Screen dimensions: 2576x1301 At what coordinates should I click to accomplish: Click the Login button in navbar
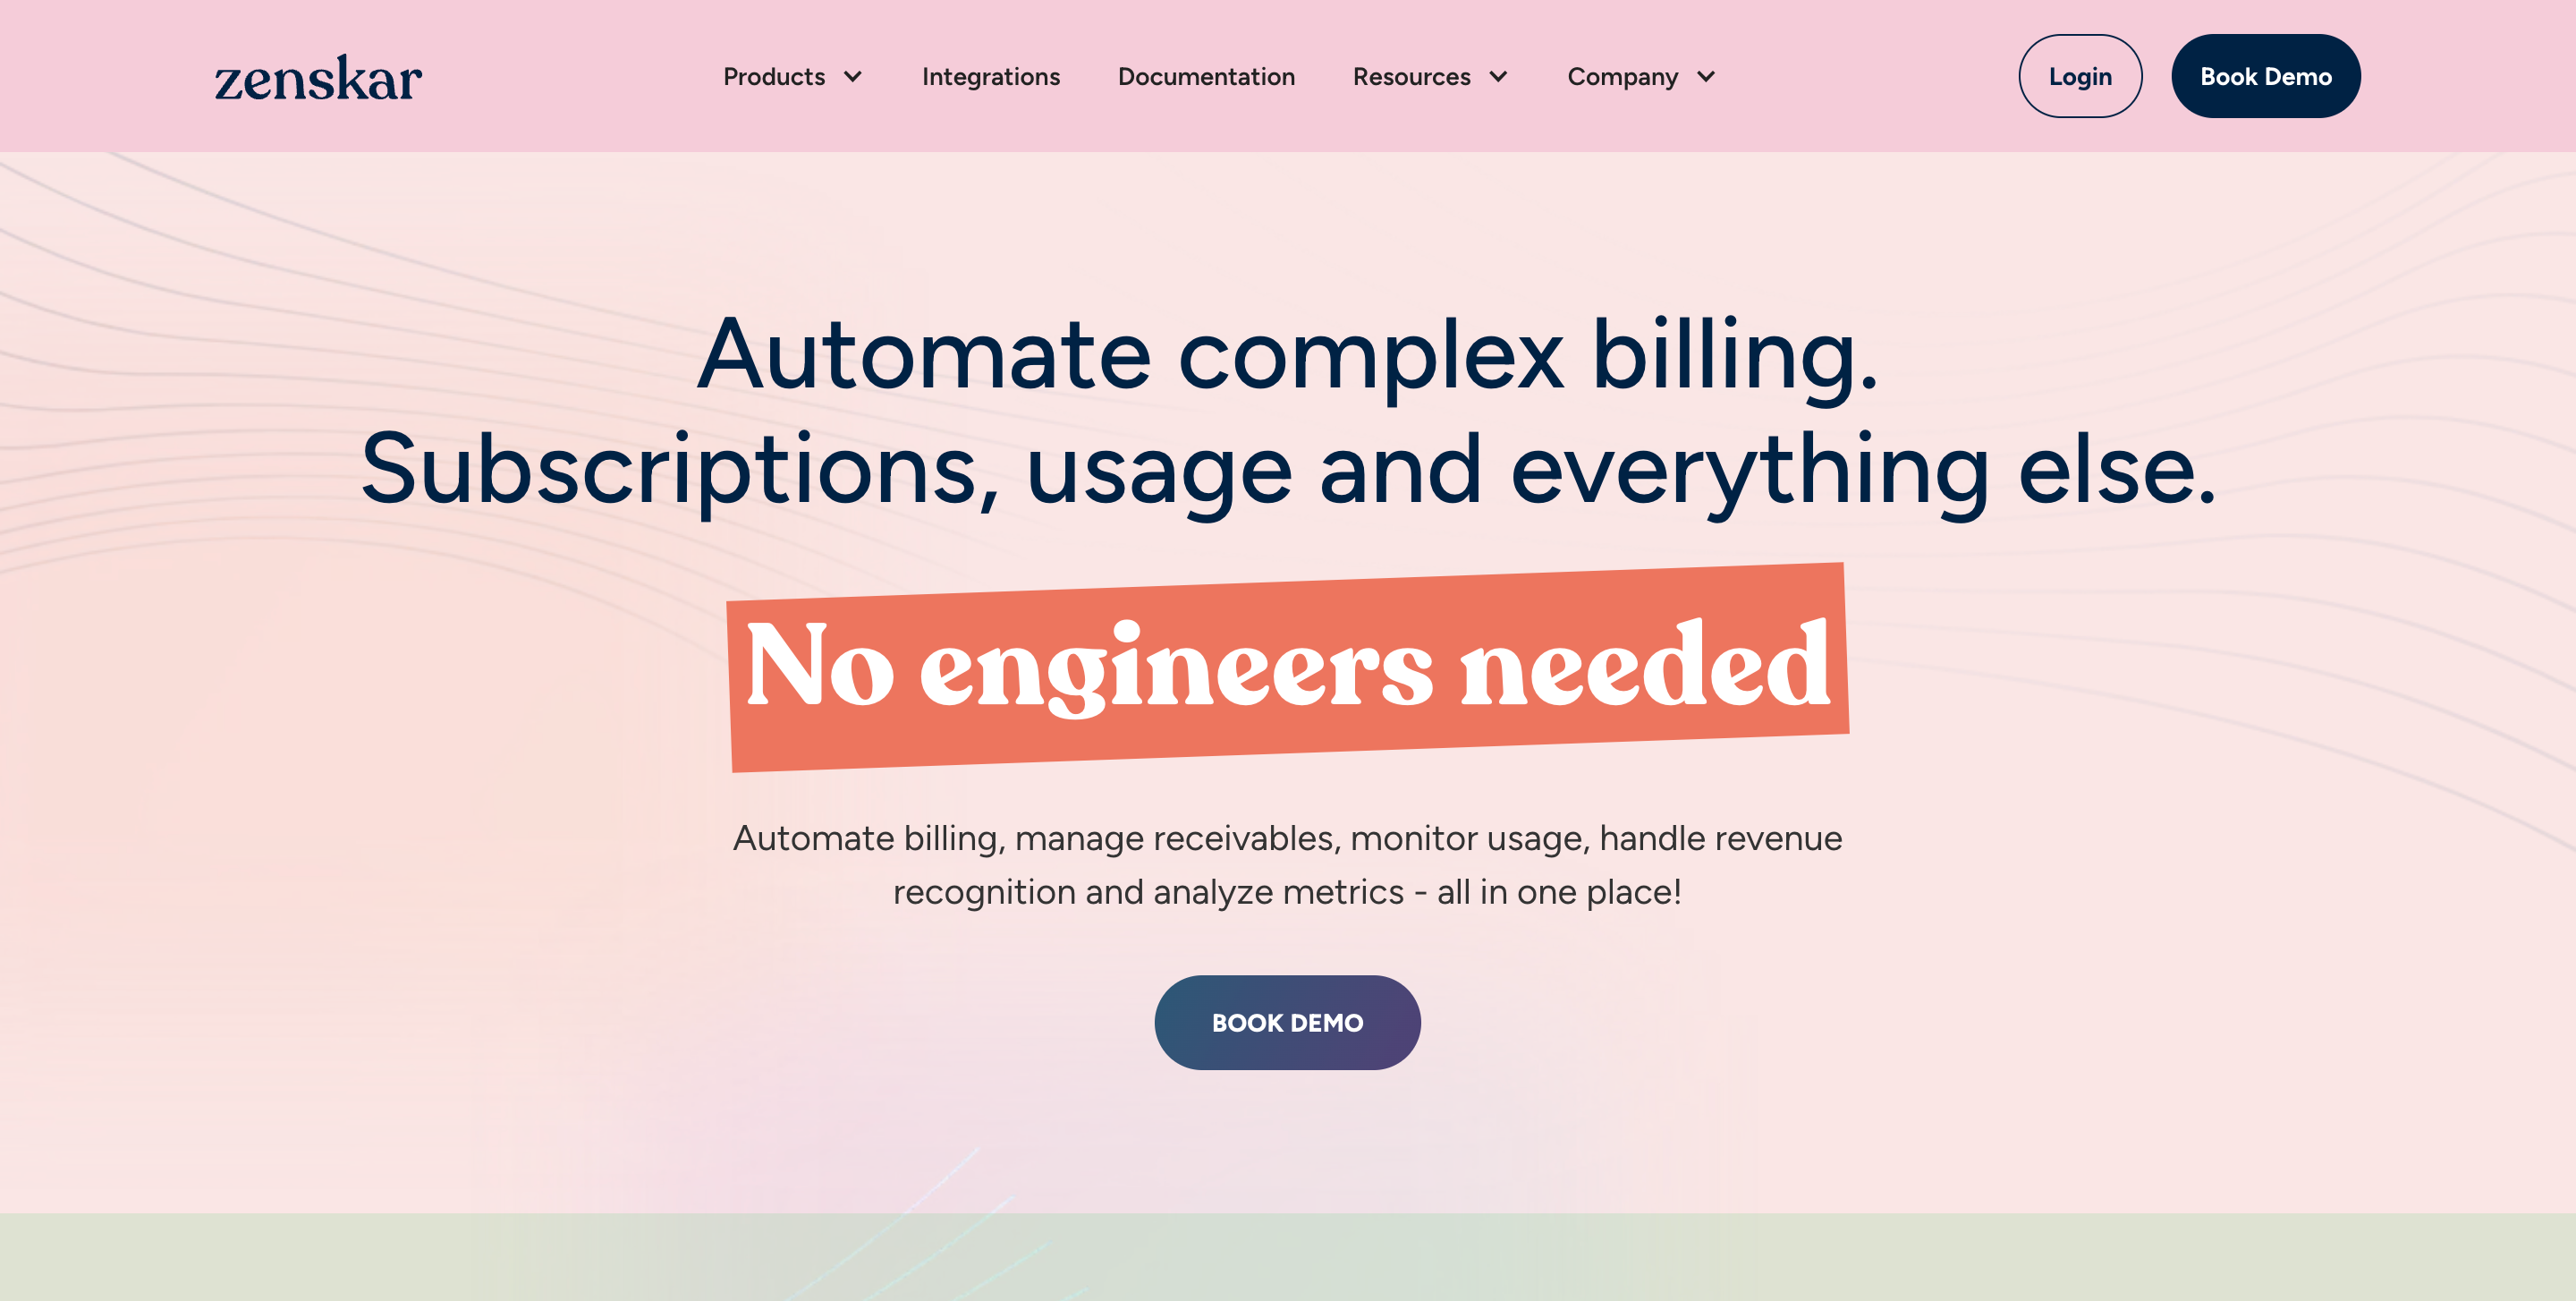pos(2079,76)
